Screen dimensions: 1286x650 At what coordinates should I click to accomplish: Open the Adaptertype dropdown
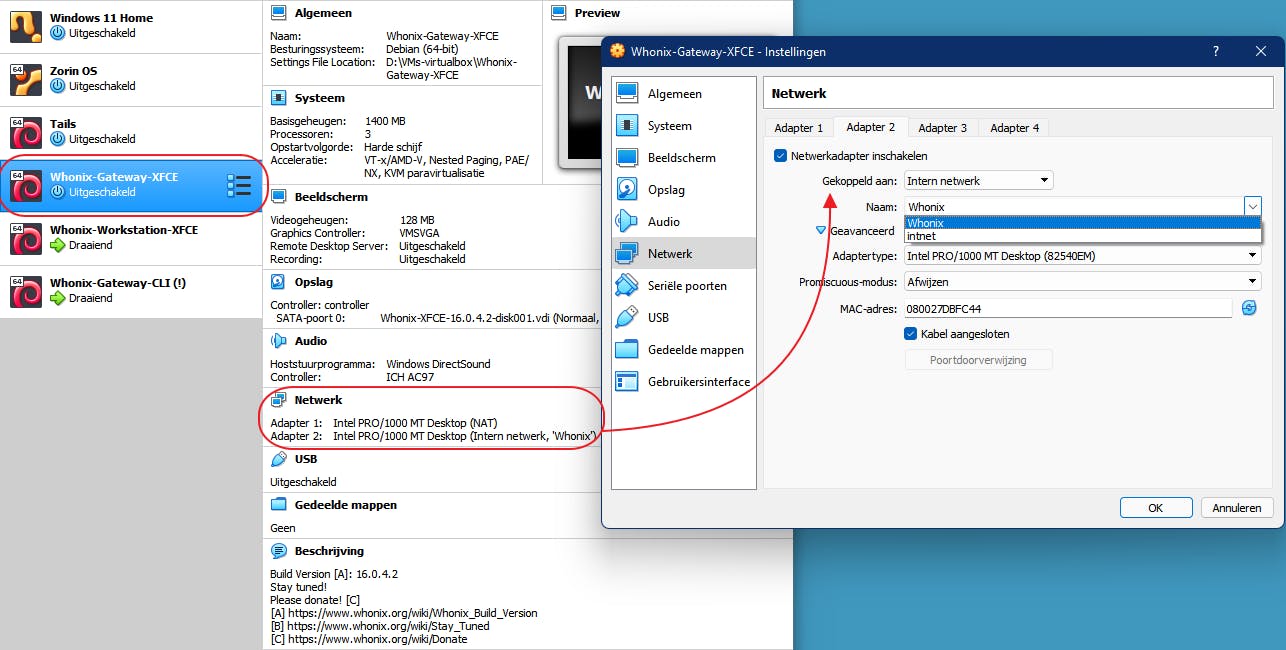(x=1082, y=256)
